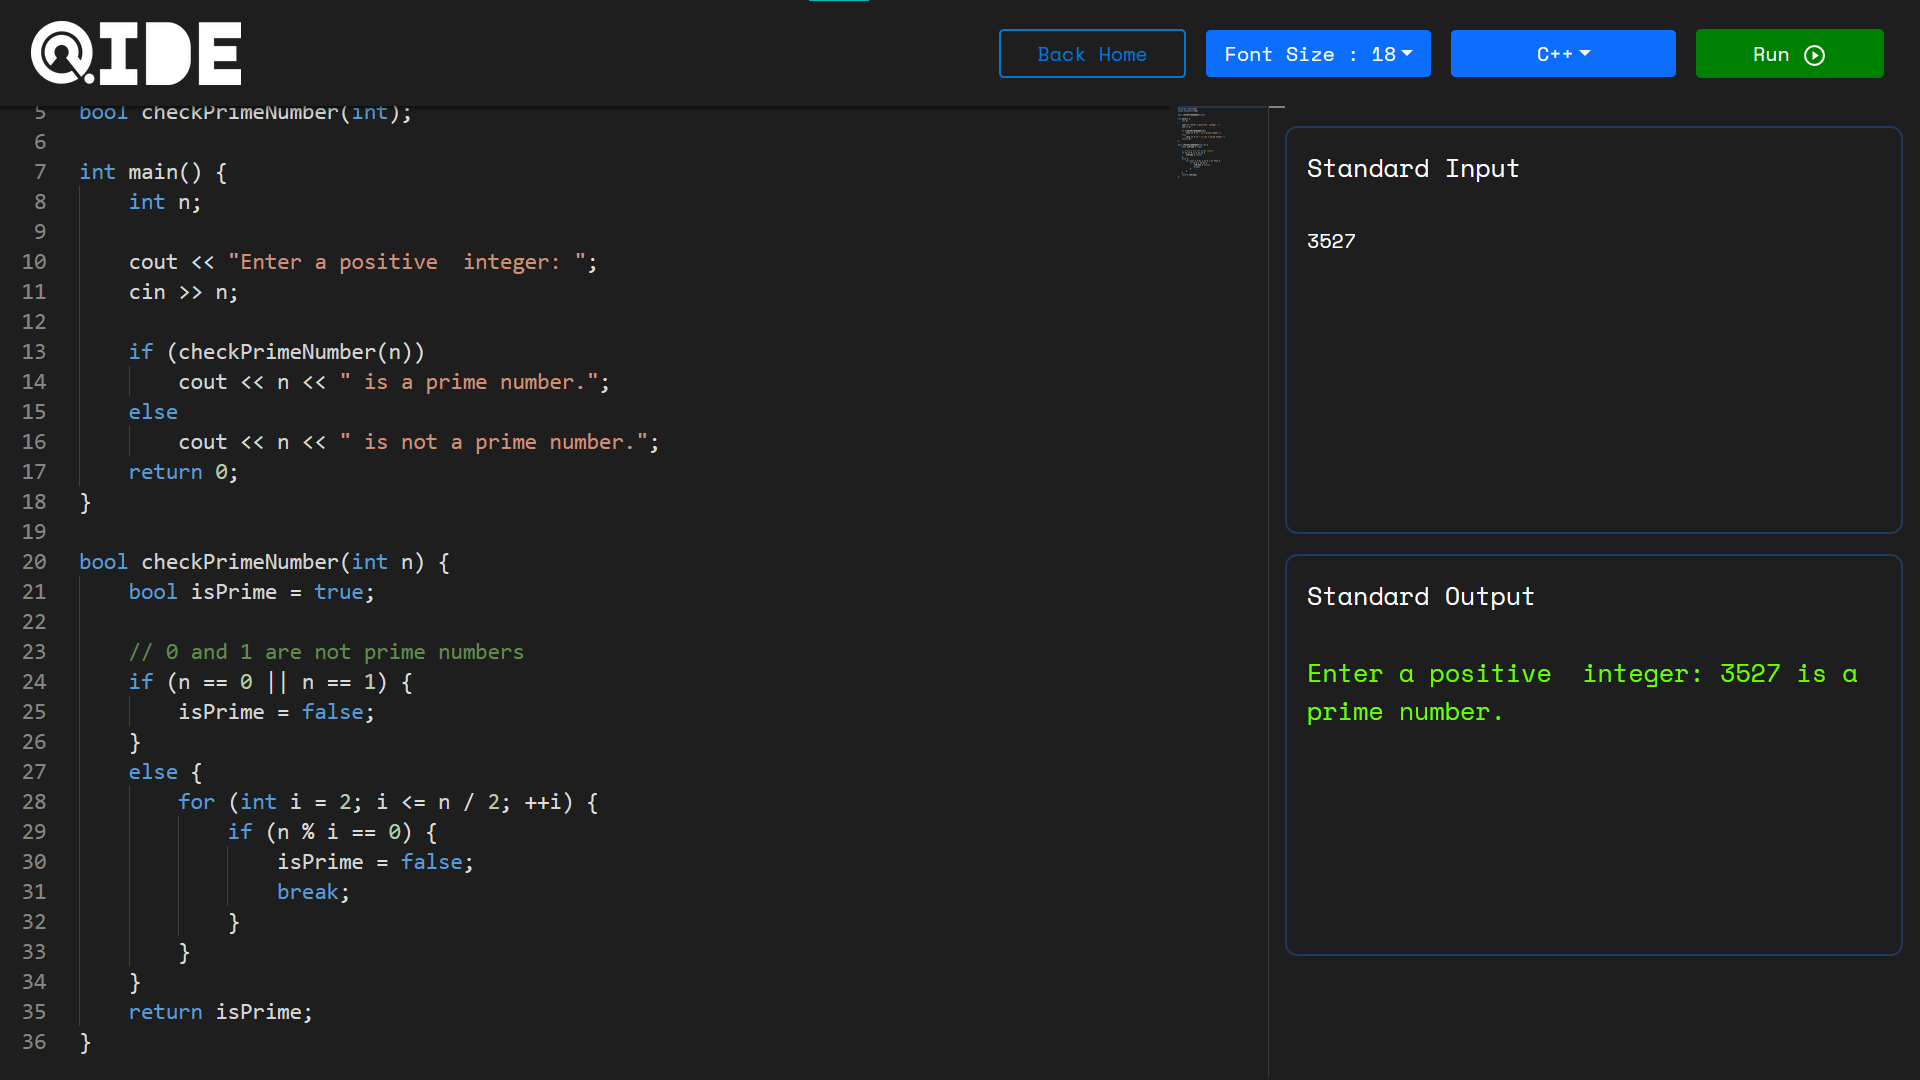This screenshot has width=1920, height=1080.
Task: Click the Back Home button
Action: pos(1092,54)
